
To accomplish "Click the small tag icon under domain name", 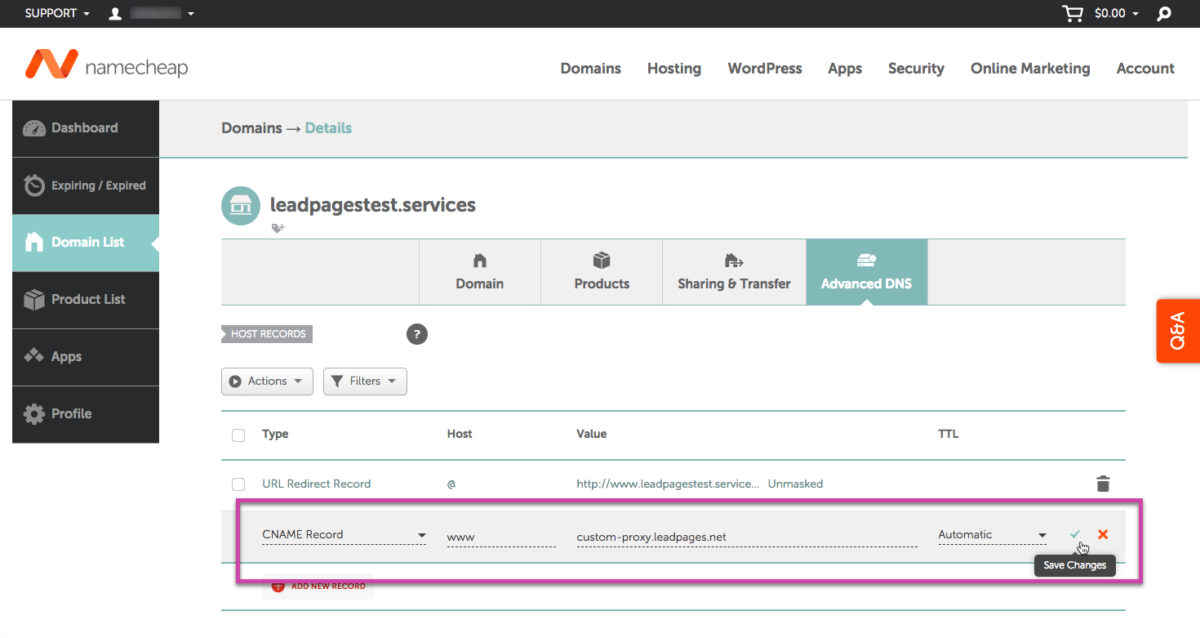I will (x=278, y=228).
